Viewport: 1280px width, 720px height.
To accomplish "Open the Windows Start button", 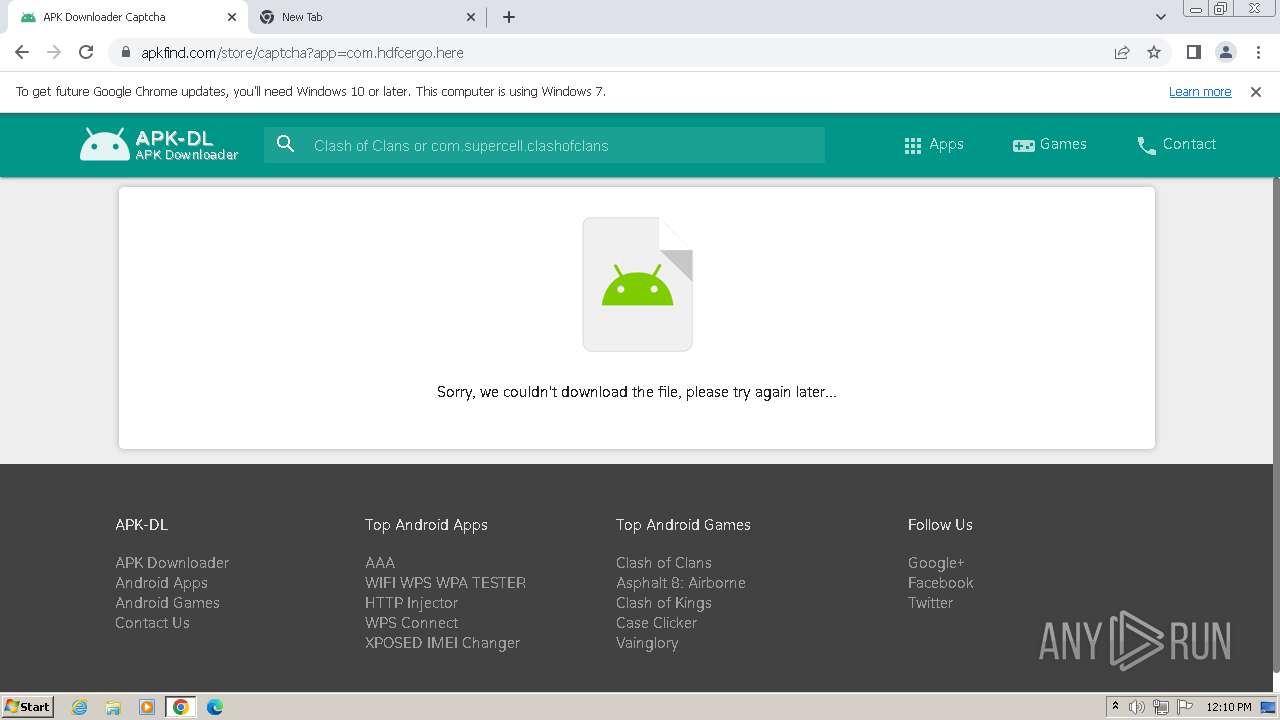I will coord(27,706).
